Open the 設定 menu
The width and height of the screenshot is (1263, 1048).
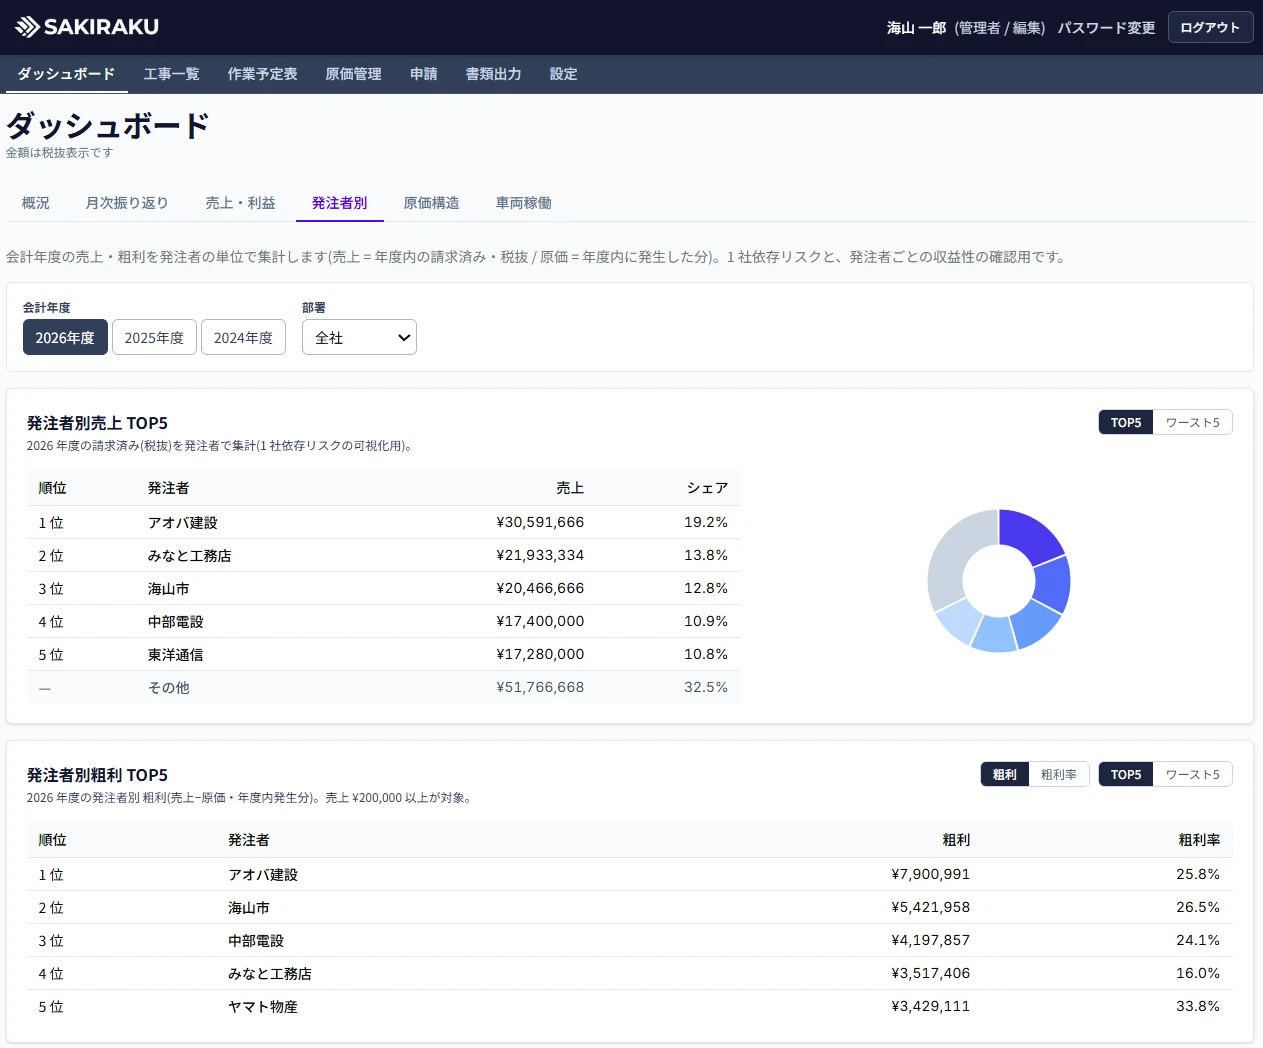pos(563,74)
